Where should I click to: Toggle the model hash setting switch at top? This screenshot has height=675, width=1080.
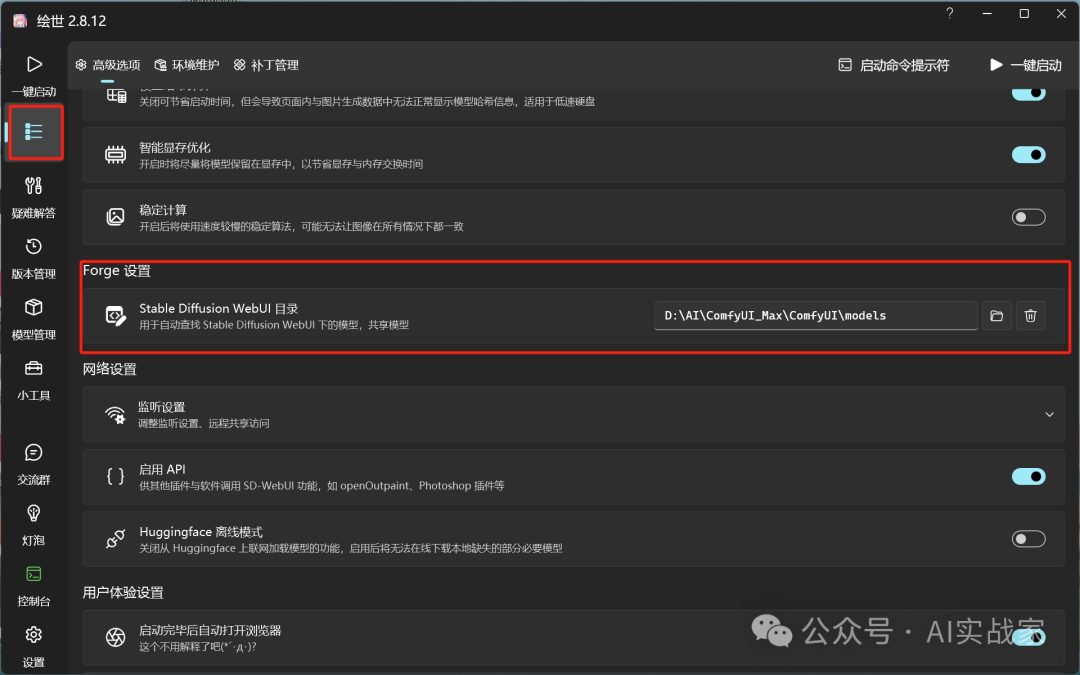(x=1028, y=93)
